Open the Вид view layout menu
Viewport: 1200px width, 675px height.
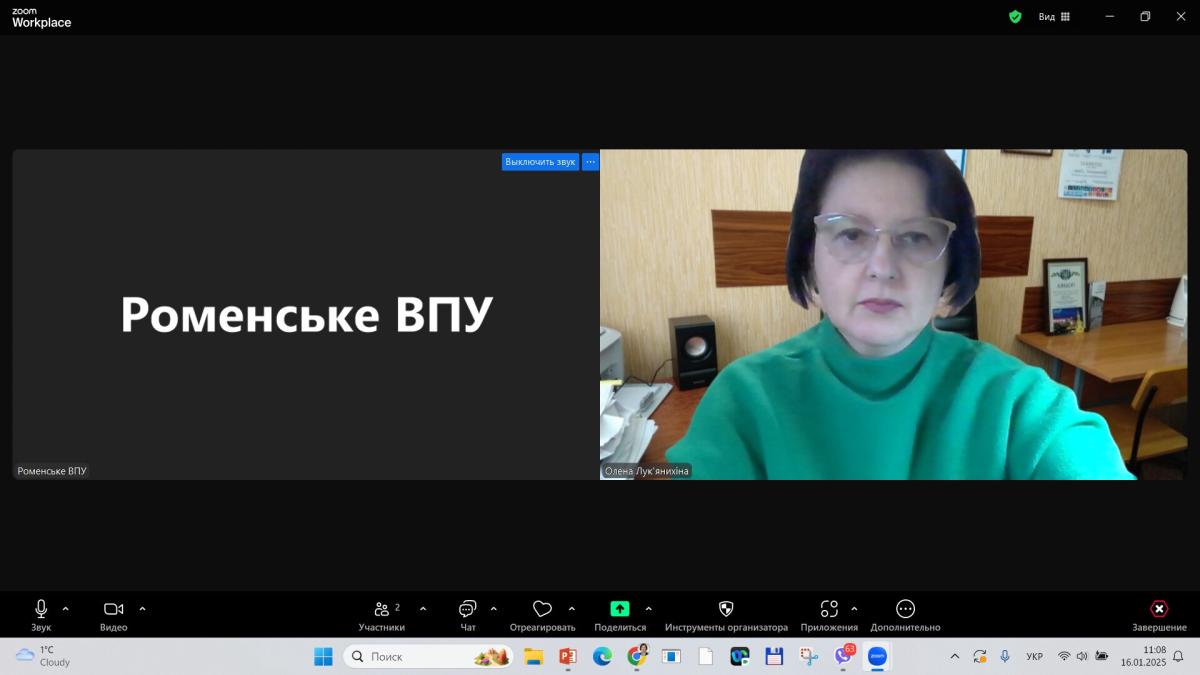(x=1054, y=17)
